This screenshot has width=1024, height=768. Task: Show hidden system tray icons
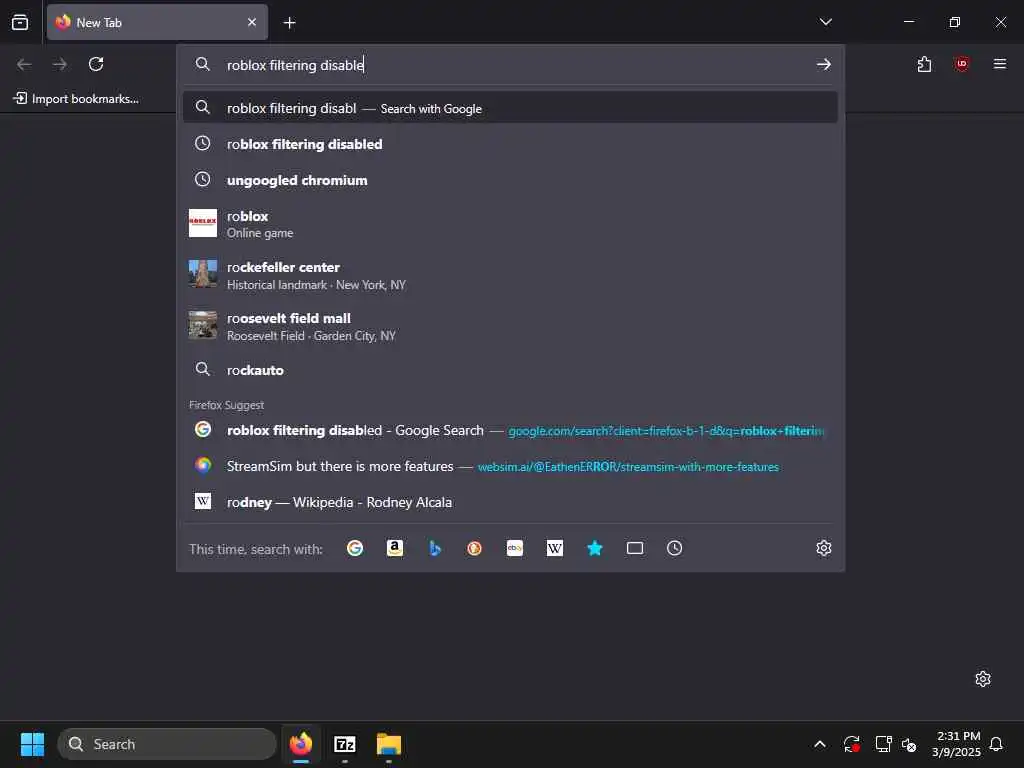point(820,744)
